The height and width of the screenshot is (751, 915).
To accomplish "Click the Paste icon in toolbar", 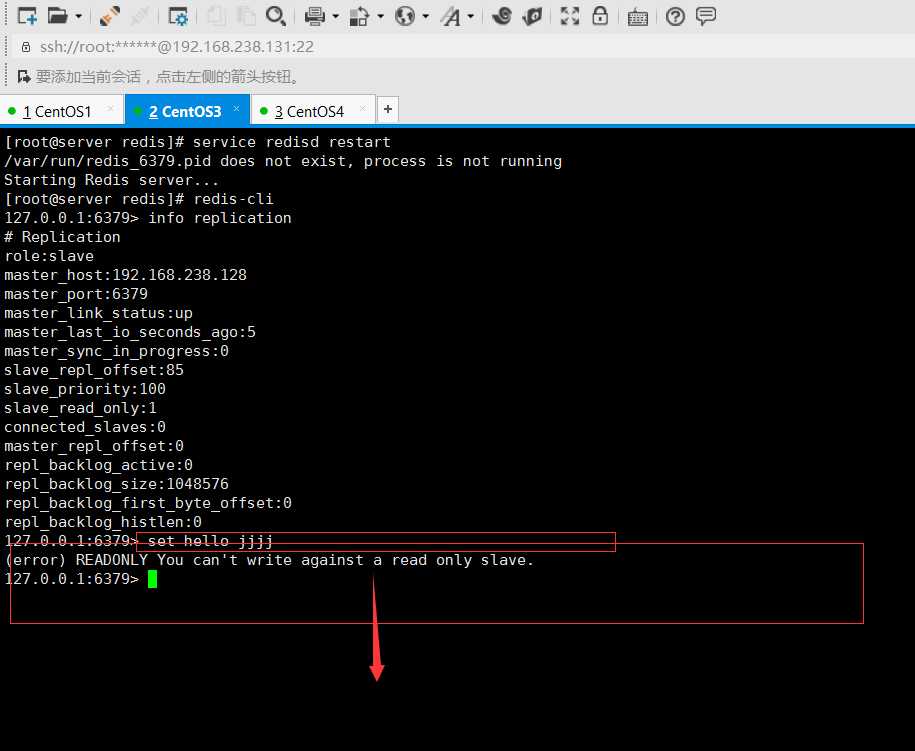I will [246, 16].
